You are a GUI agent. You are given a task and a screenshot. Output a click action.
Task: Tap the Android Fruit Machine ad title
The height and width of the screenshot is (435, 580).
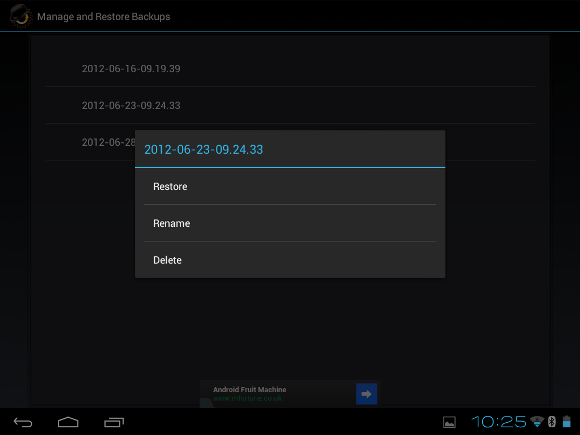coord(249,390)
